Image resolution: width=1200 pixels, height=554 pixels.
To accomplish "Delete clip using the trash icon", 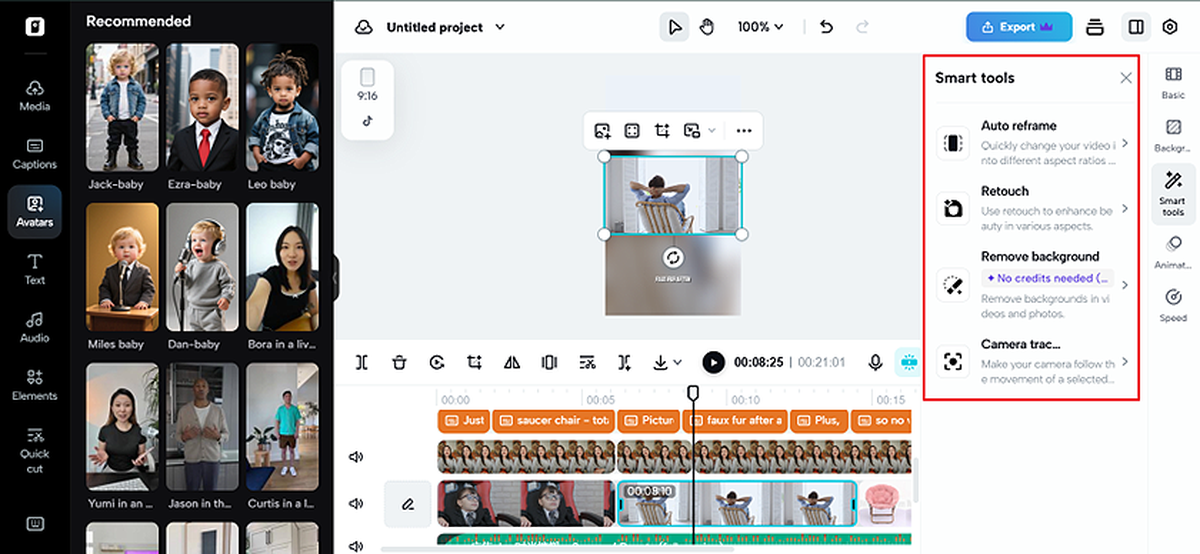I will [x=399, y=362].
